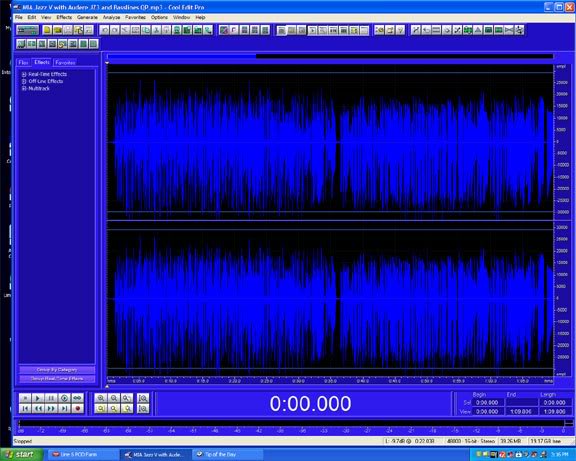This screenshot has height=461, width=576.
Task: Click the Group By Category button
Action: 57,370
